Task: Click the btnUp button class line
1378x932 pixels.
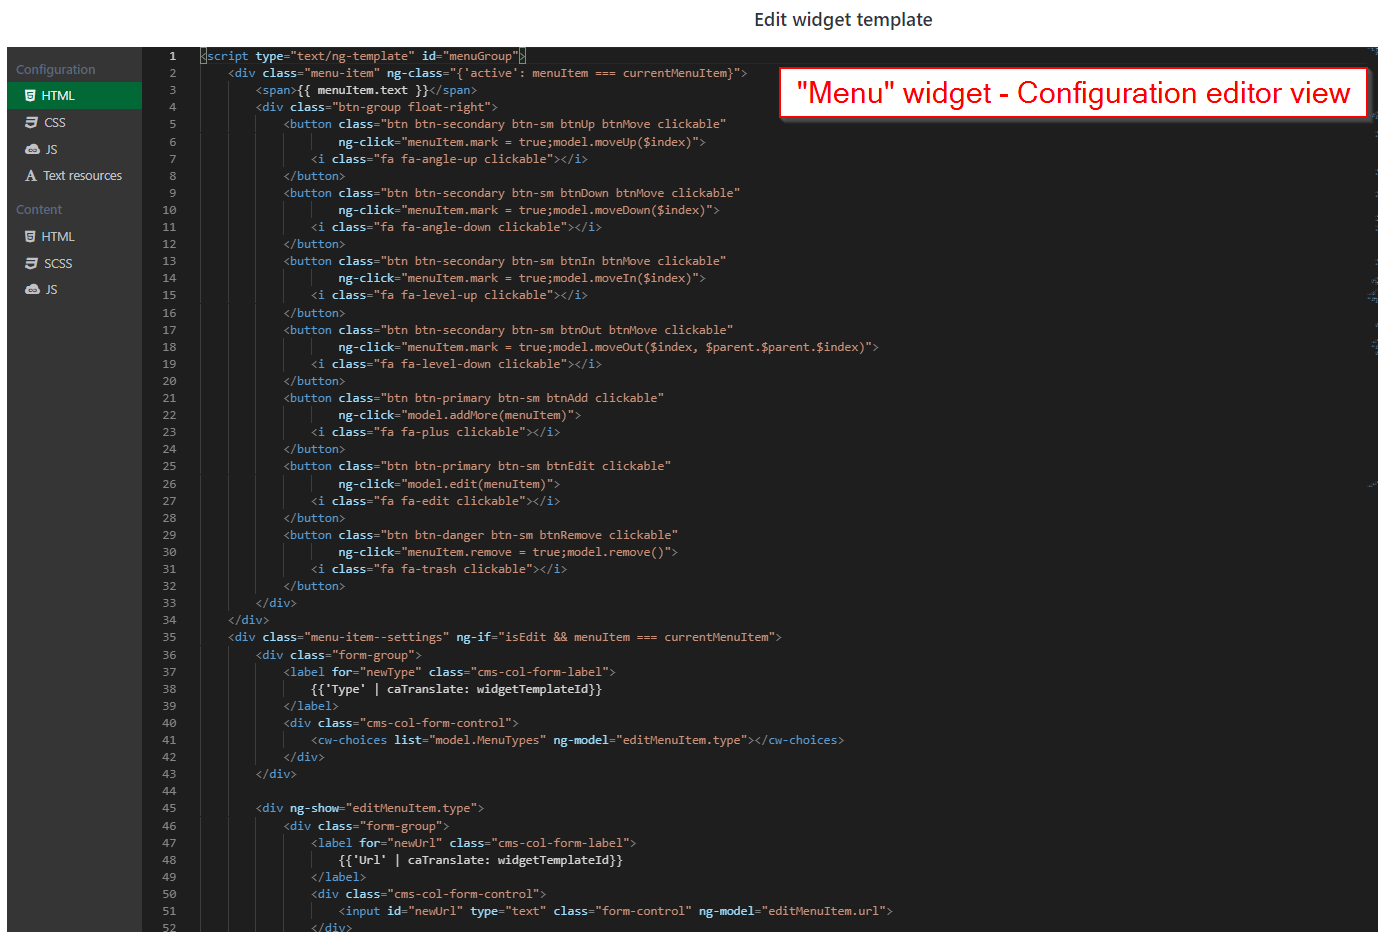Action: pos(505,124)
